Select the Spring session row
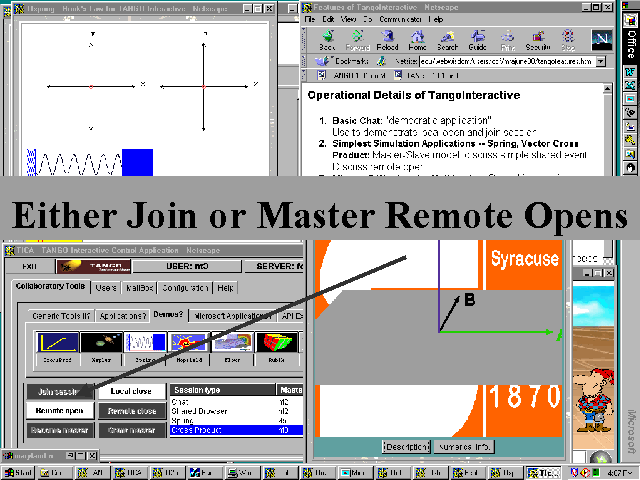The image size is (640, 480). coord(236,420)
